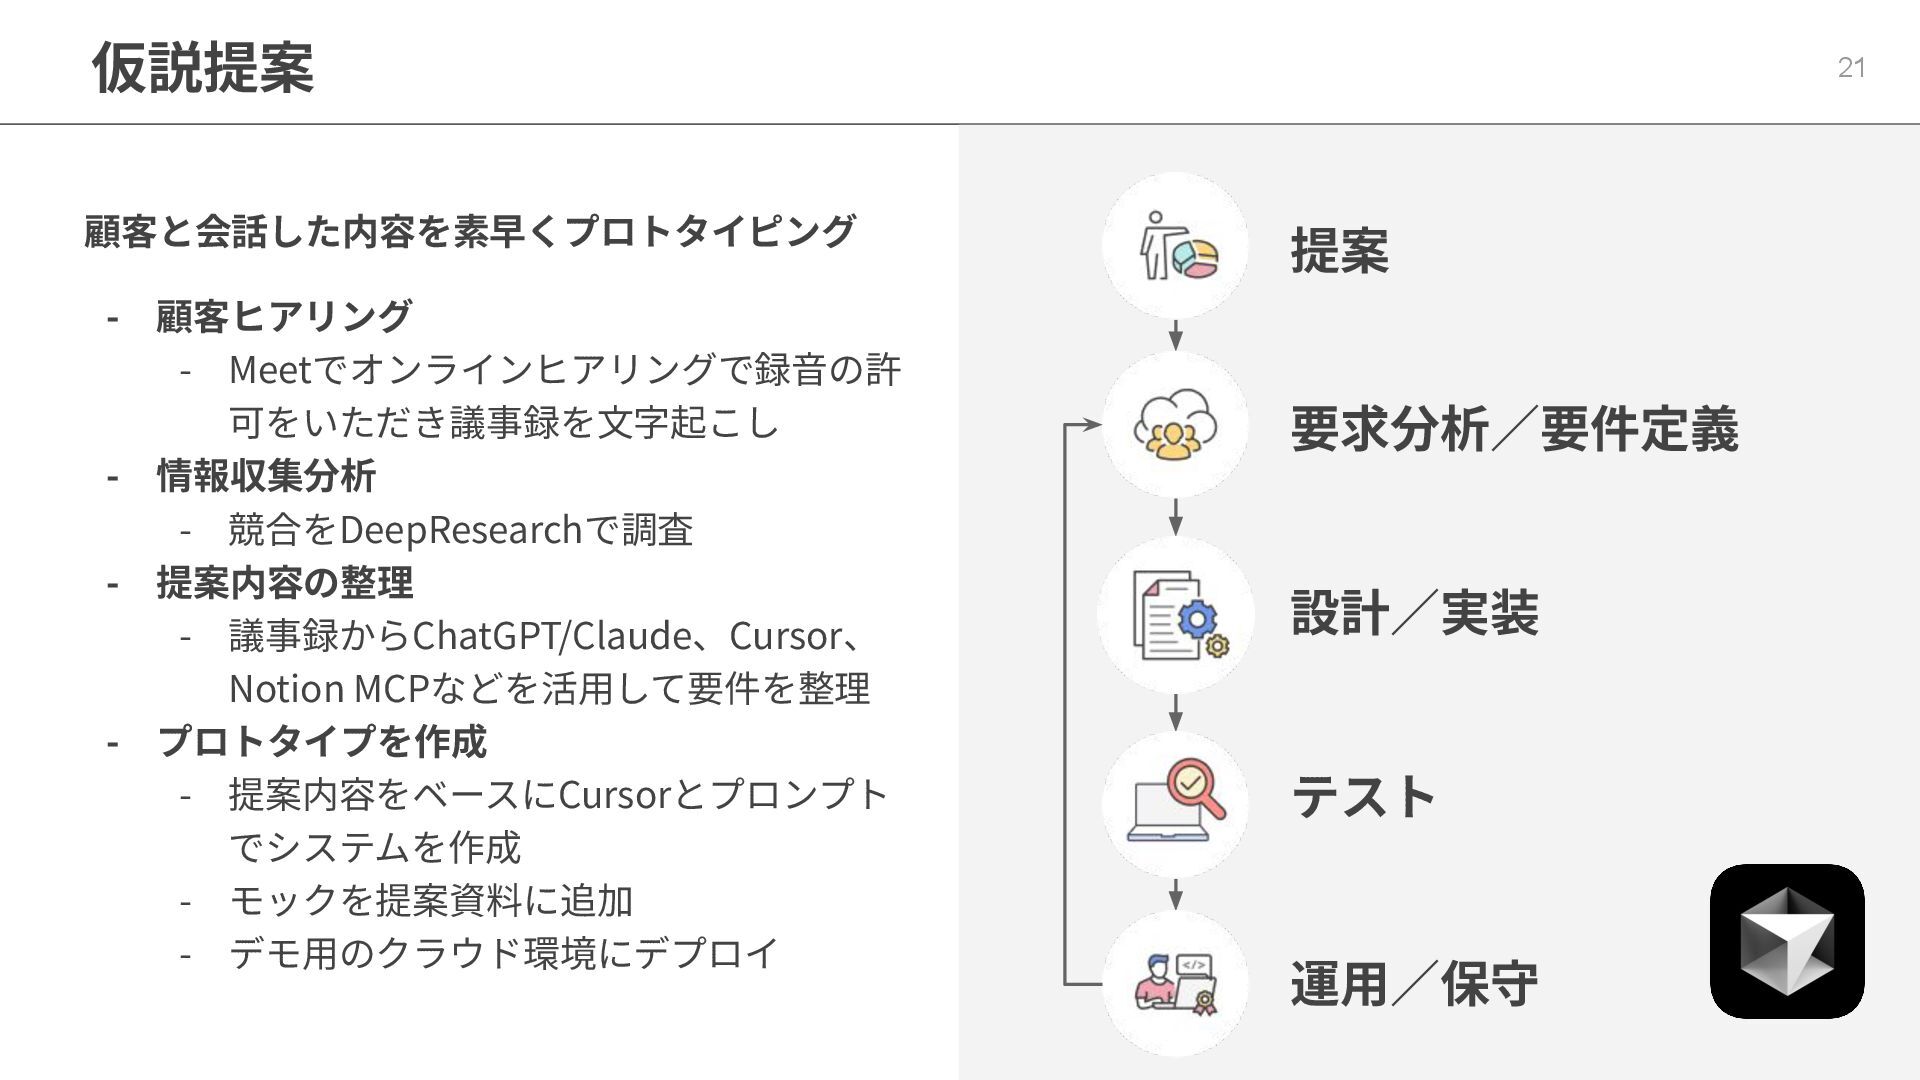Click the arrow below the proposal icon
This screenshot has height=1080, width=1920.
pyautogui.click(x=1176, y=334)
